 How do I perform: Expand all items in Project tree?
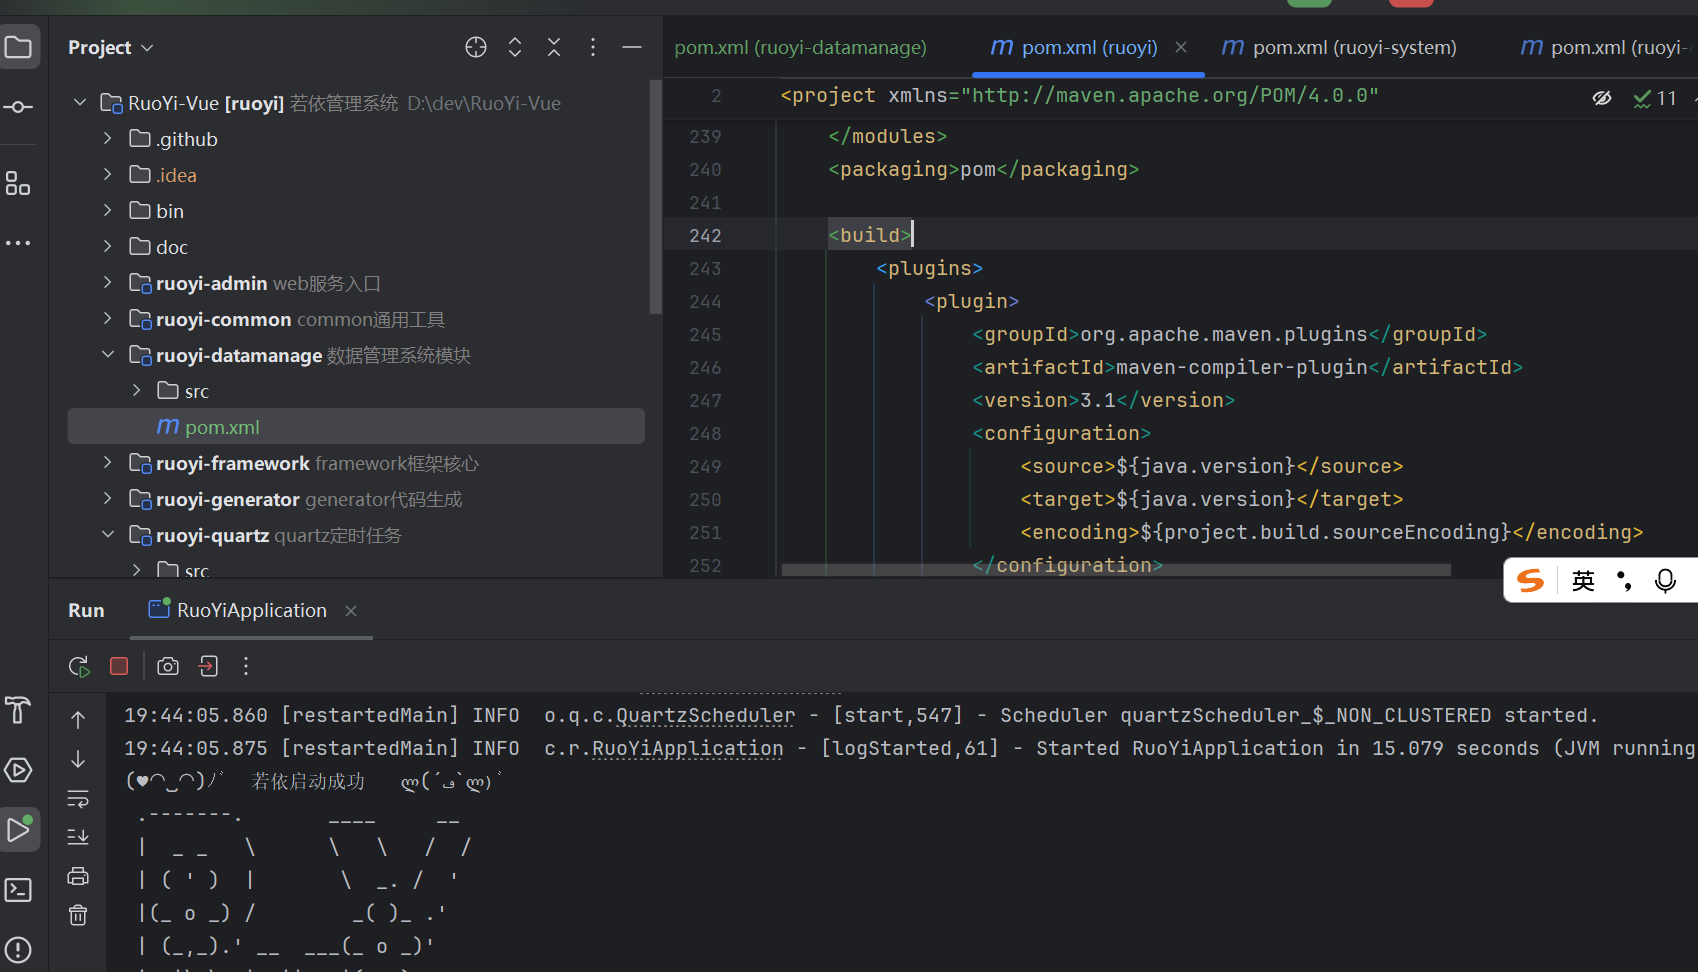coord(515,47)
